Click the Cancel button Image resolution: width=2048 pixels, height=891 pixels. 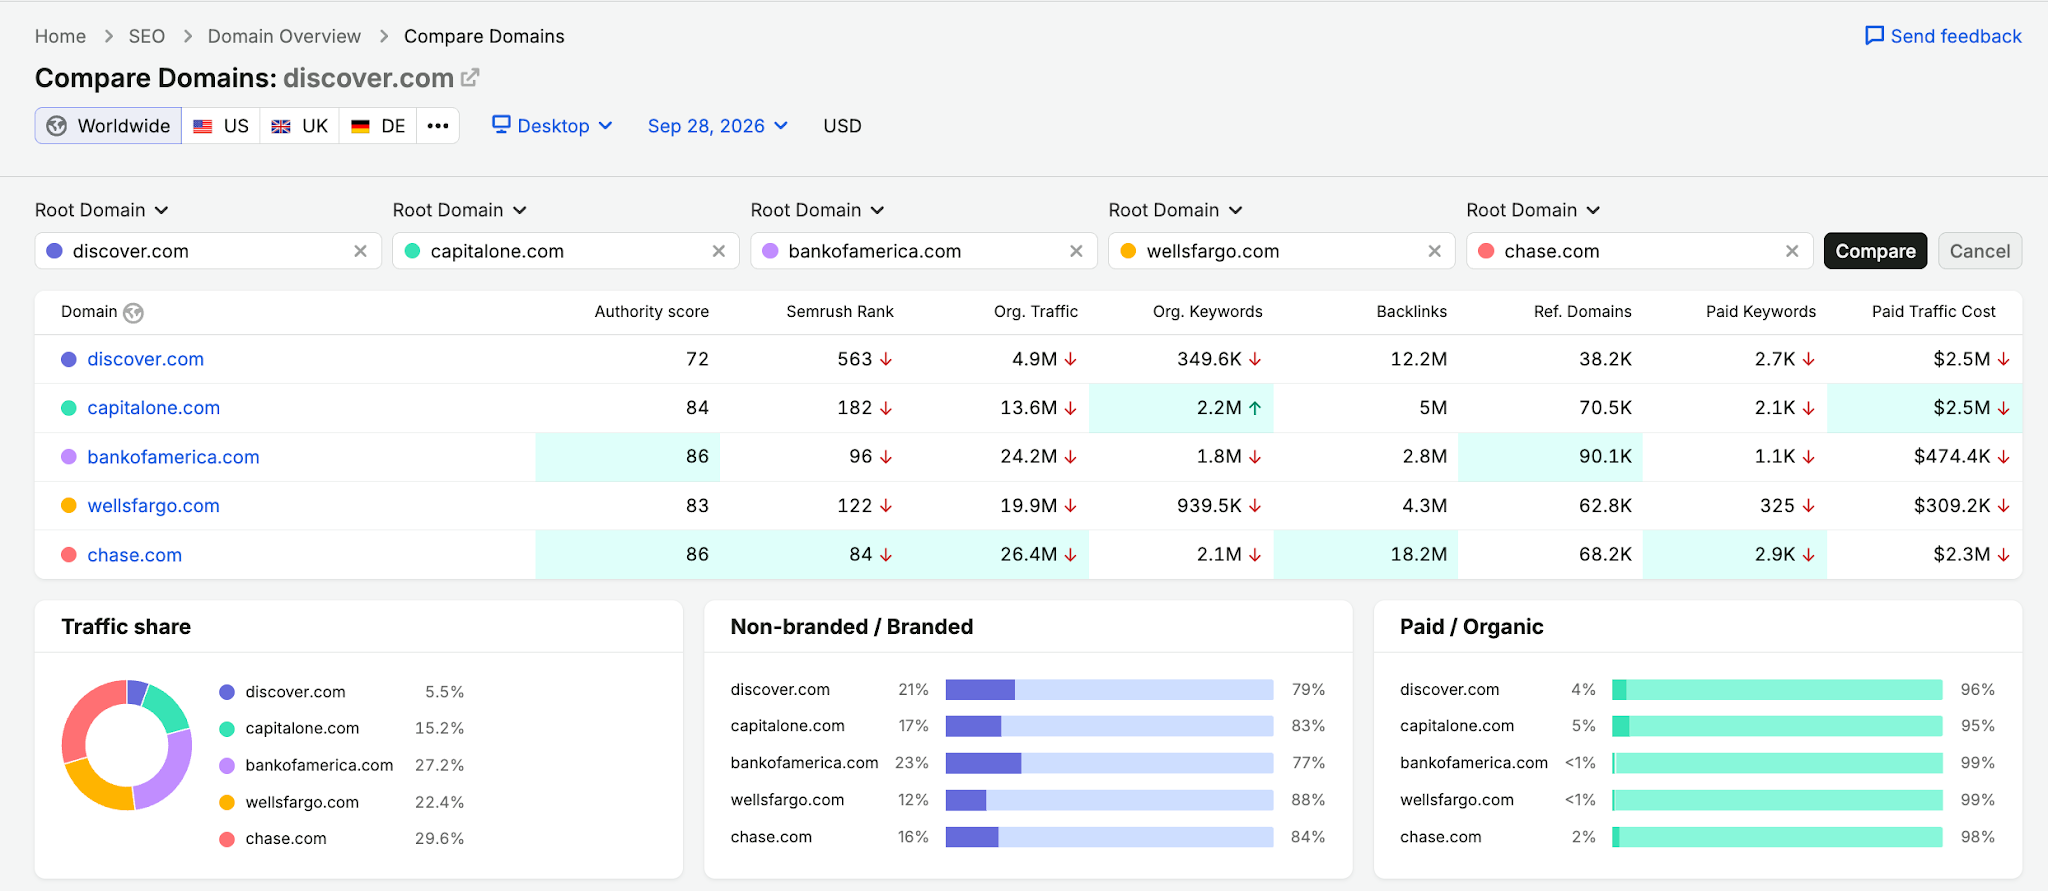1979,251
